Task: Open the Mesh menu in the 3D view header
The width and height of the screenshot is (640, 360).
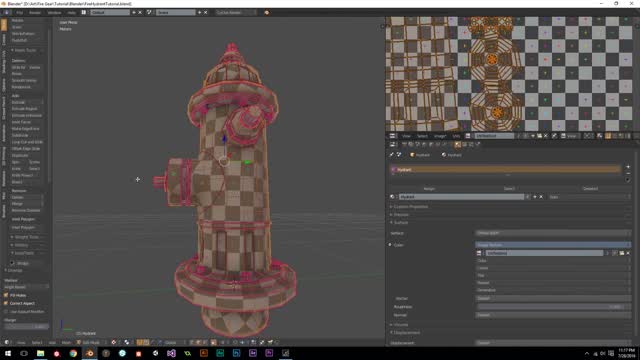Action: coord(67,342)
